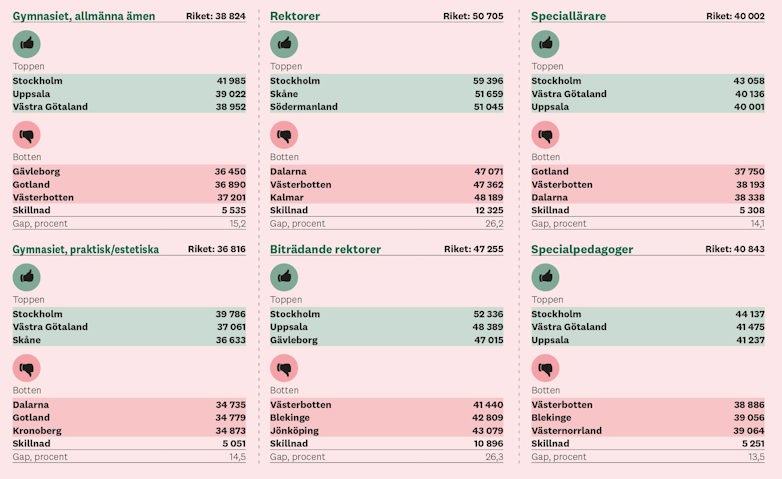The height and width of the screenshot is (479, 782).
Task: Click Dalarna row in Rektorer bottom list
Action: (x=386, y=172)
